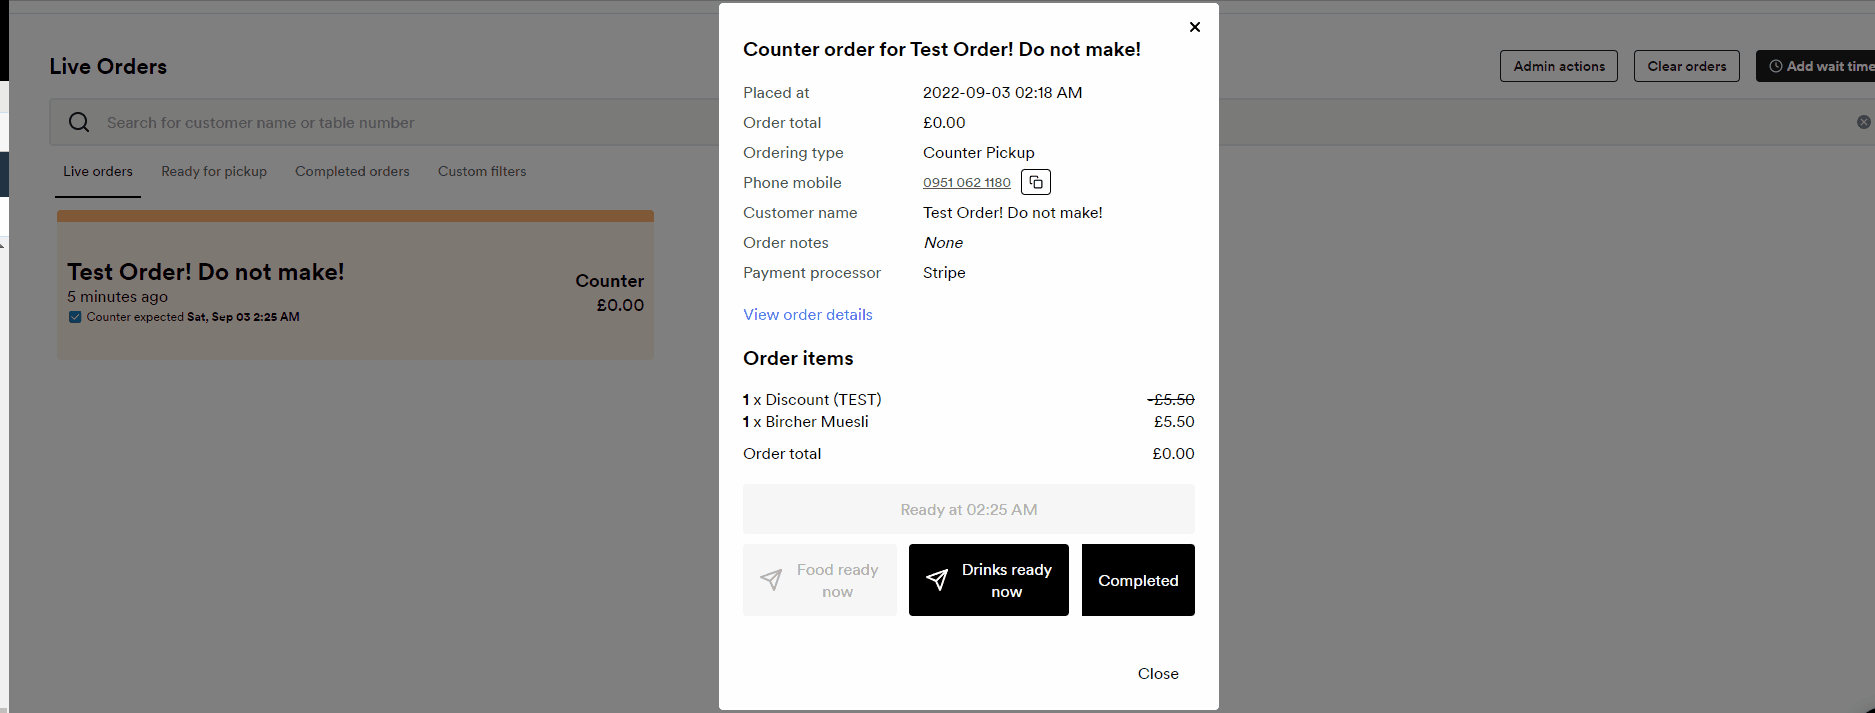Open Admin actions

click(1558, 65)
